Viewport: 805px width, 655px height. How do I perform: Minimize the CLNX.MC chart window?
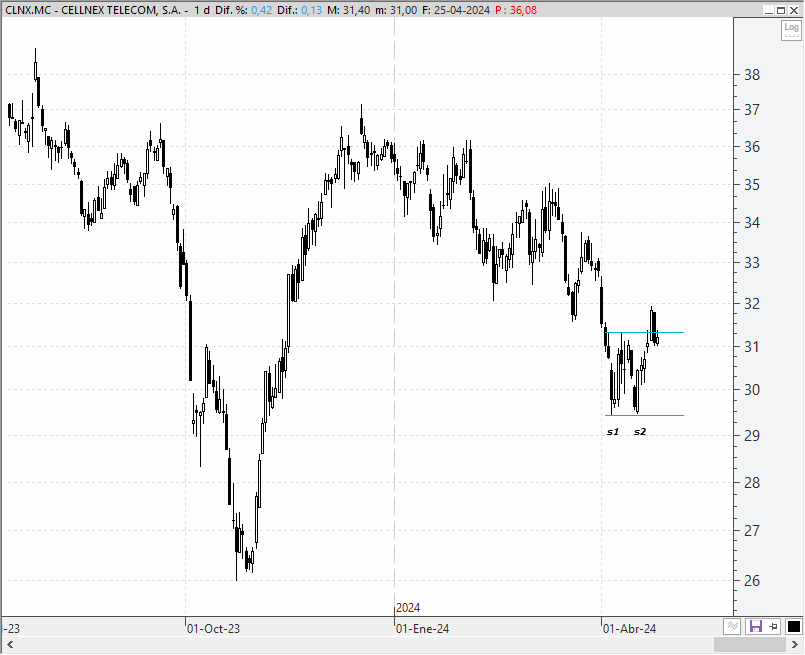point(769,10)
